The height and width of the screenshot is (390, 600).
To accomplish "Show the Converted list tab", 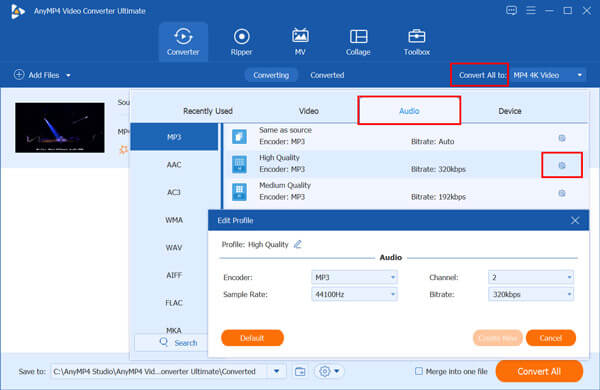I will coord(327,75).
